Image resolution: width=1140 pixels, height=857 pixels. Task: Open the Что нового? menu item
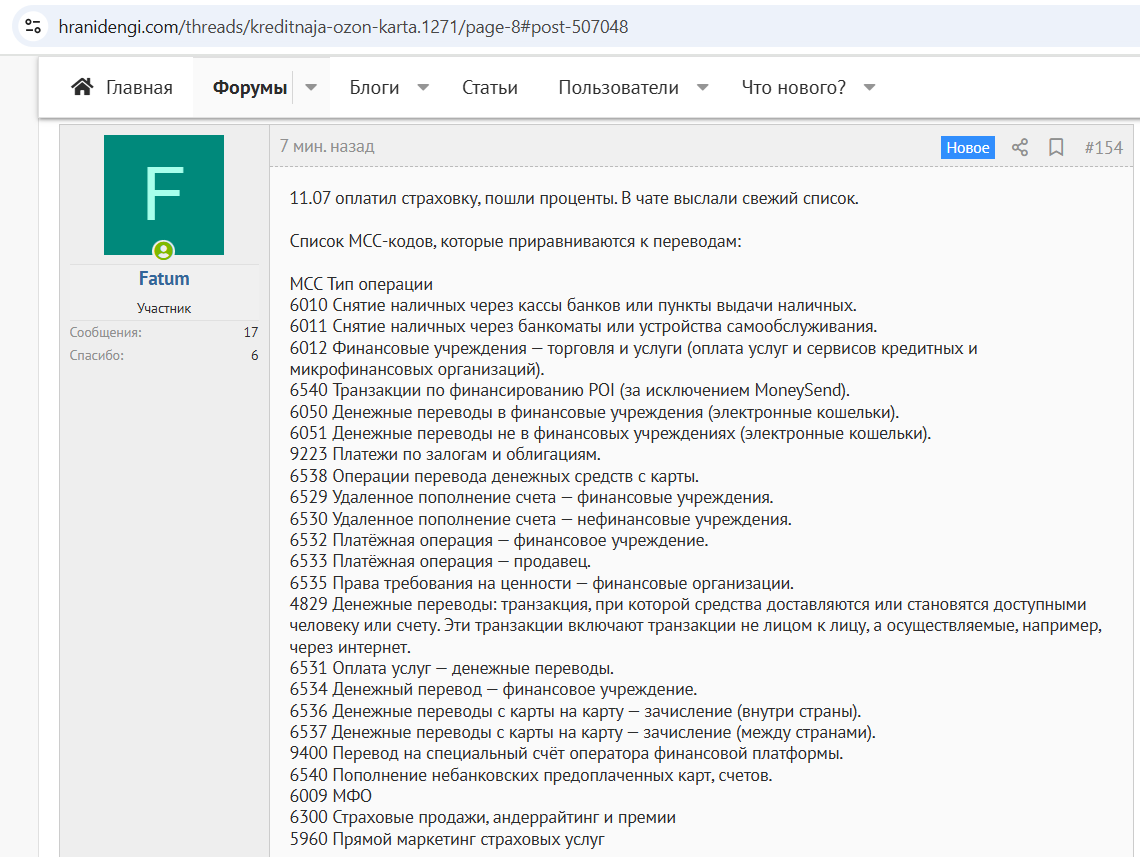click(x=794, y=87)
